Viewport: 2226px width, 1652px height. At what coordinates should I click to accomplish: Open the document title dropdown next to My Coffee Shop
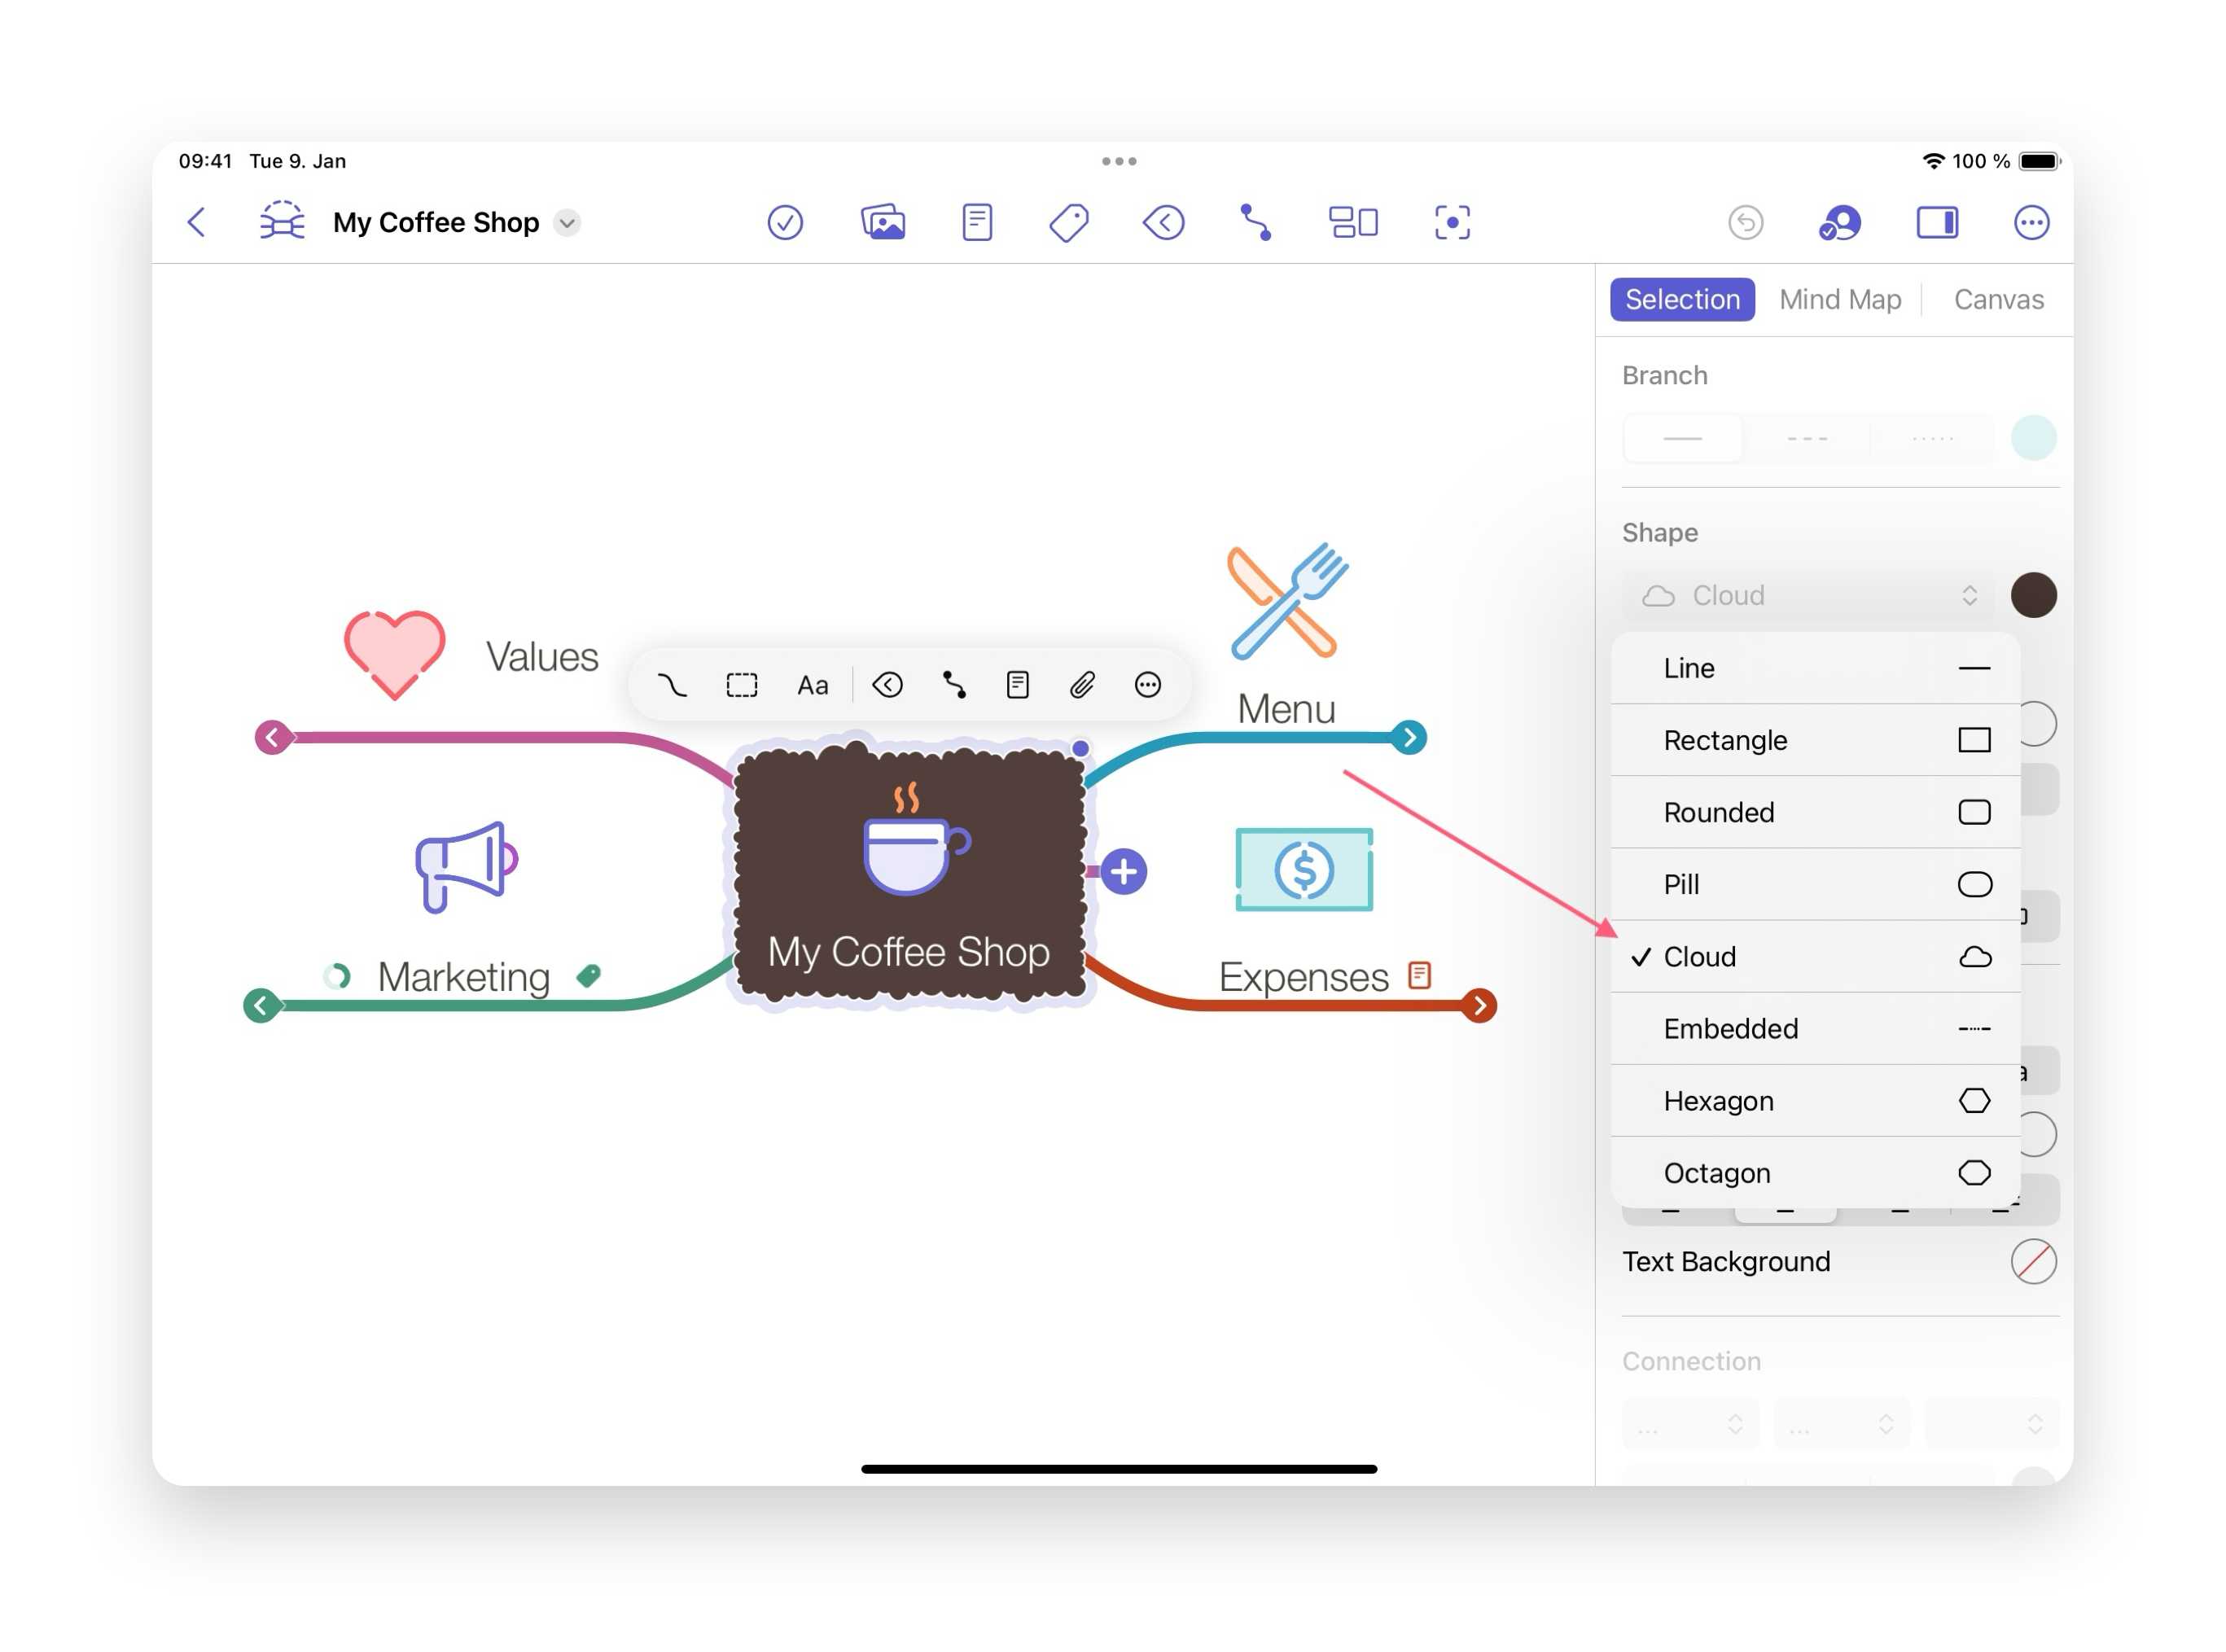pos(566,222)
